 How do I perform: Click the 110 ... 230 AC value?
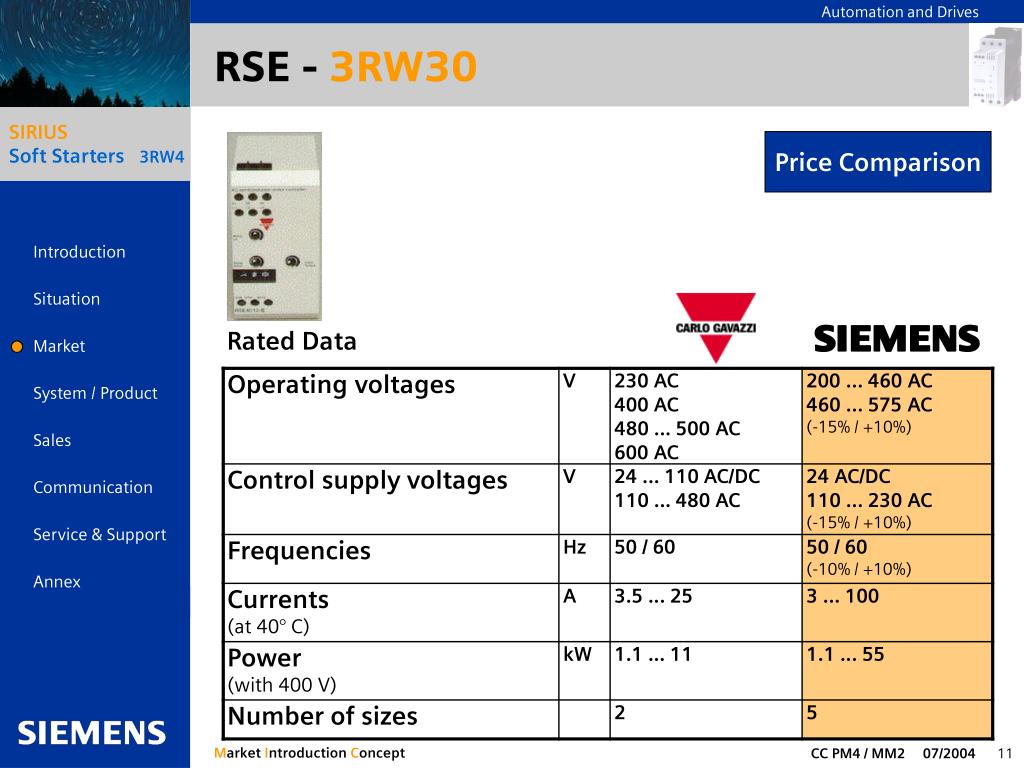pos(869,500)
